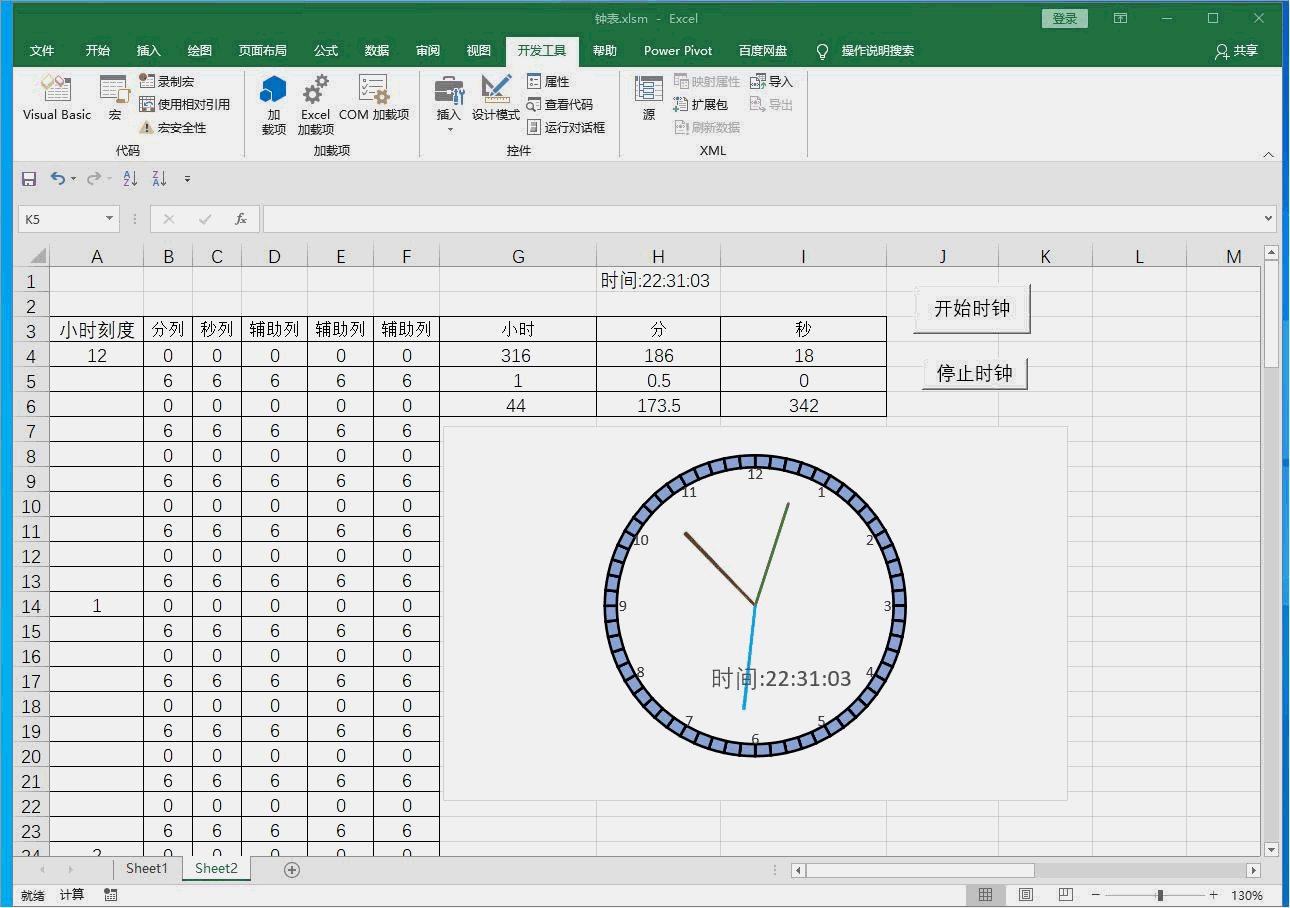1290x908 pixels.
Task: Open 宏安全性 macro security settings
Action: point(173,128)
